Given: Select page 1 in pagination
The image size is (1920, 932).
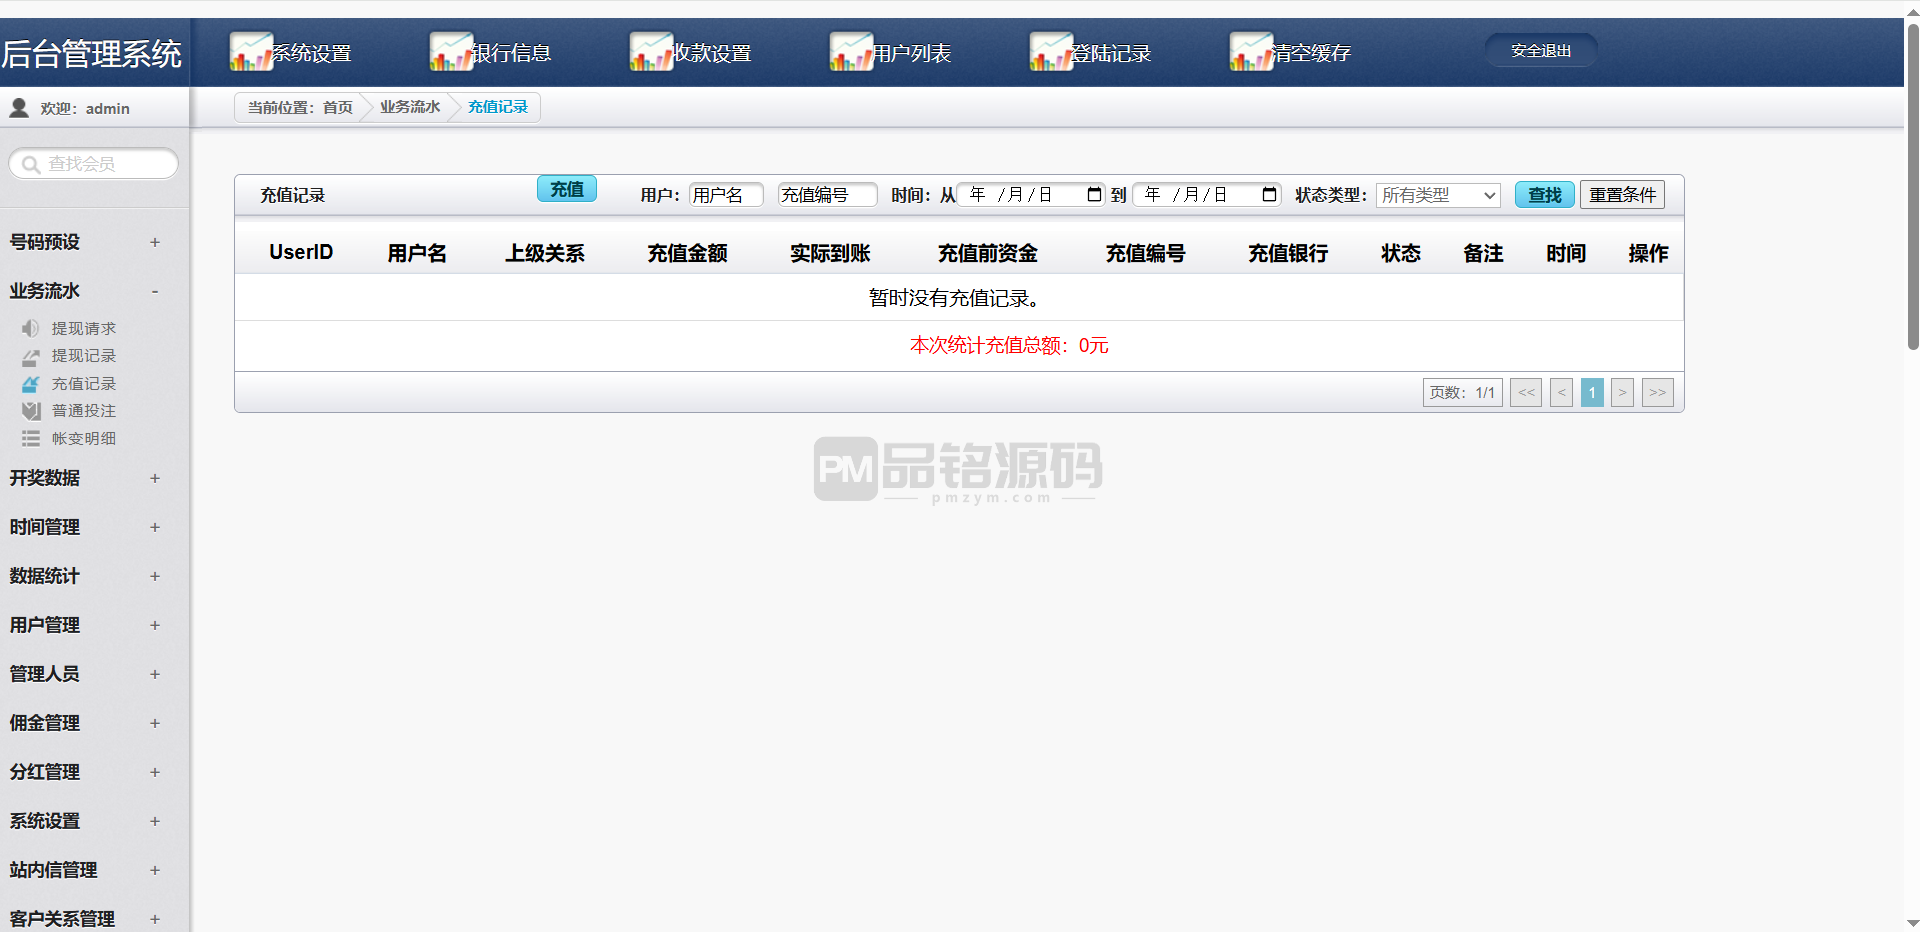Looking at the screenshot, I should (1592, 393).
